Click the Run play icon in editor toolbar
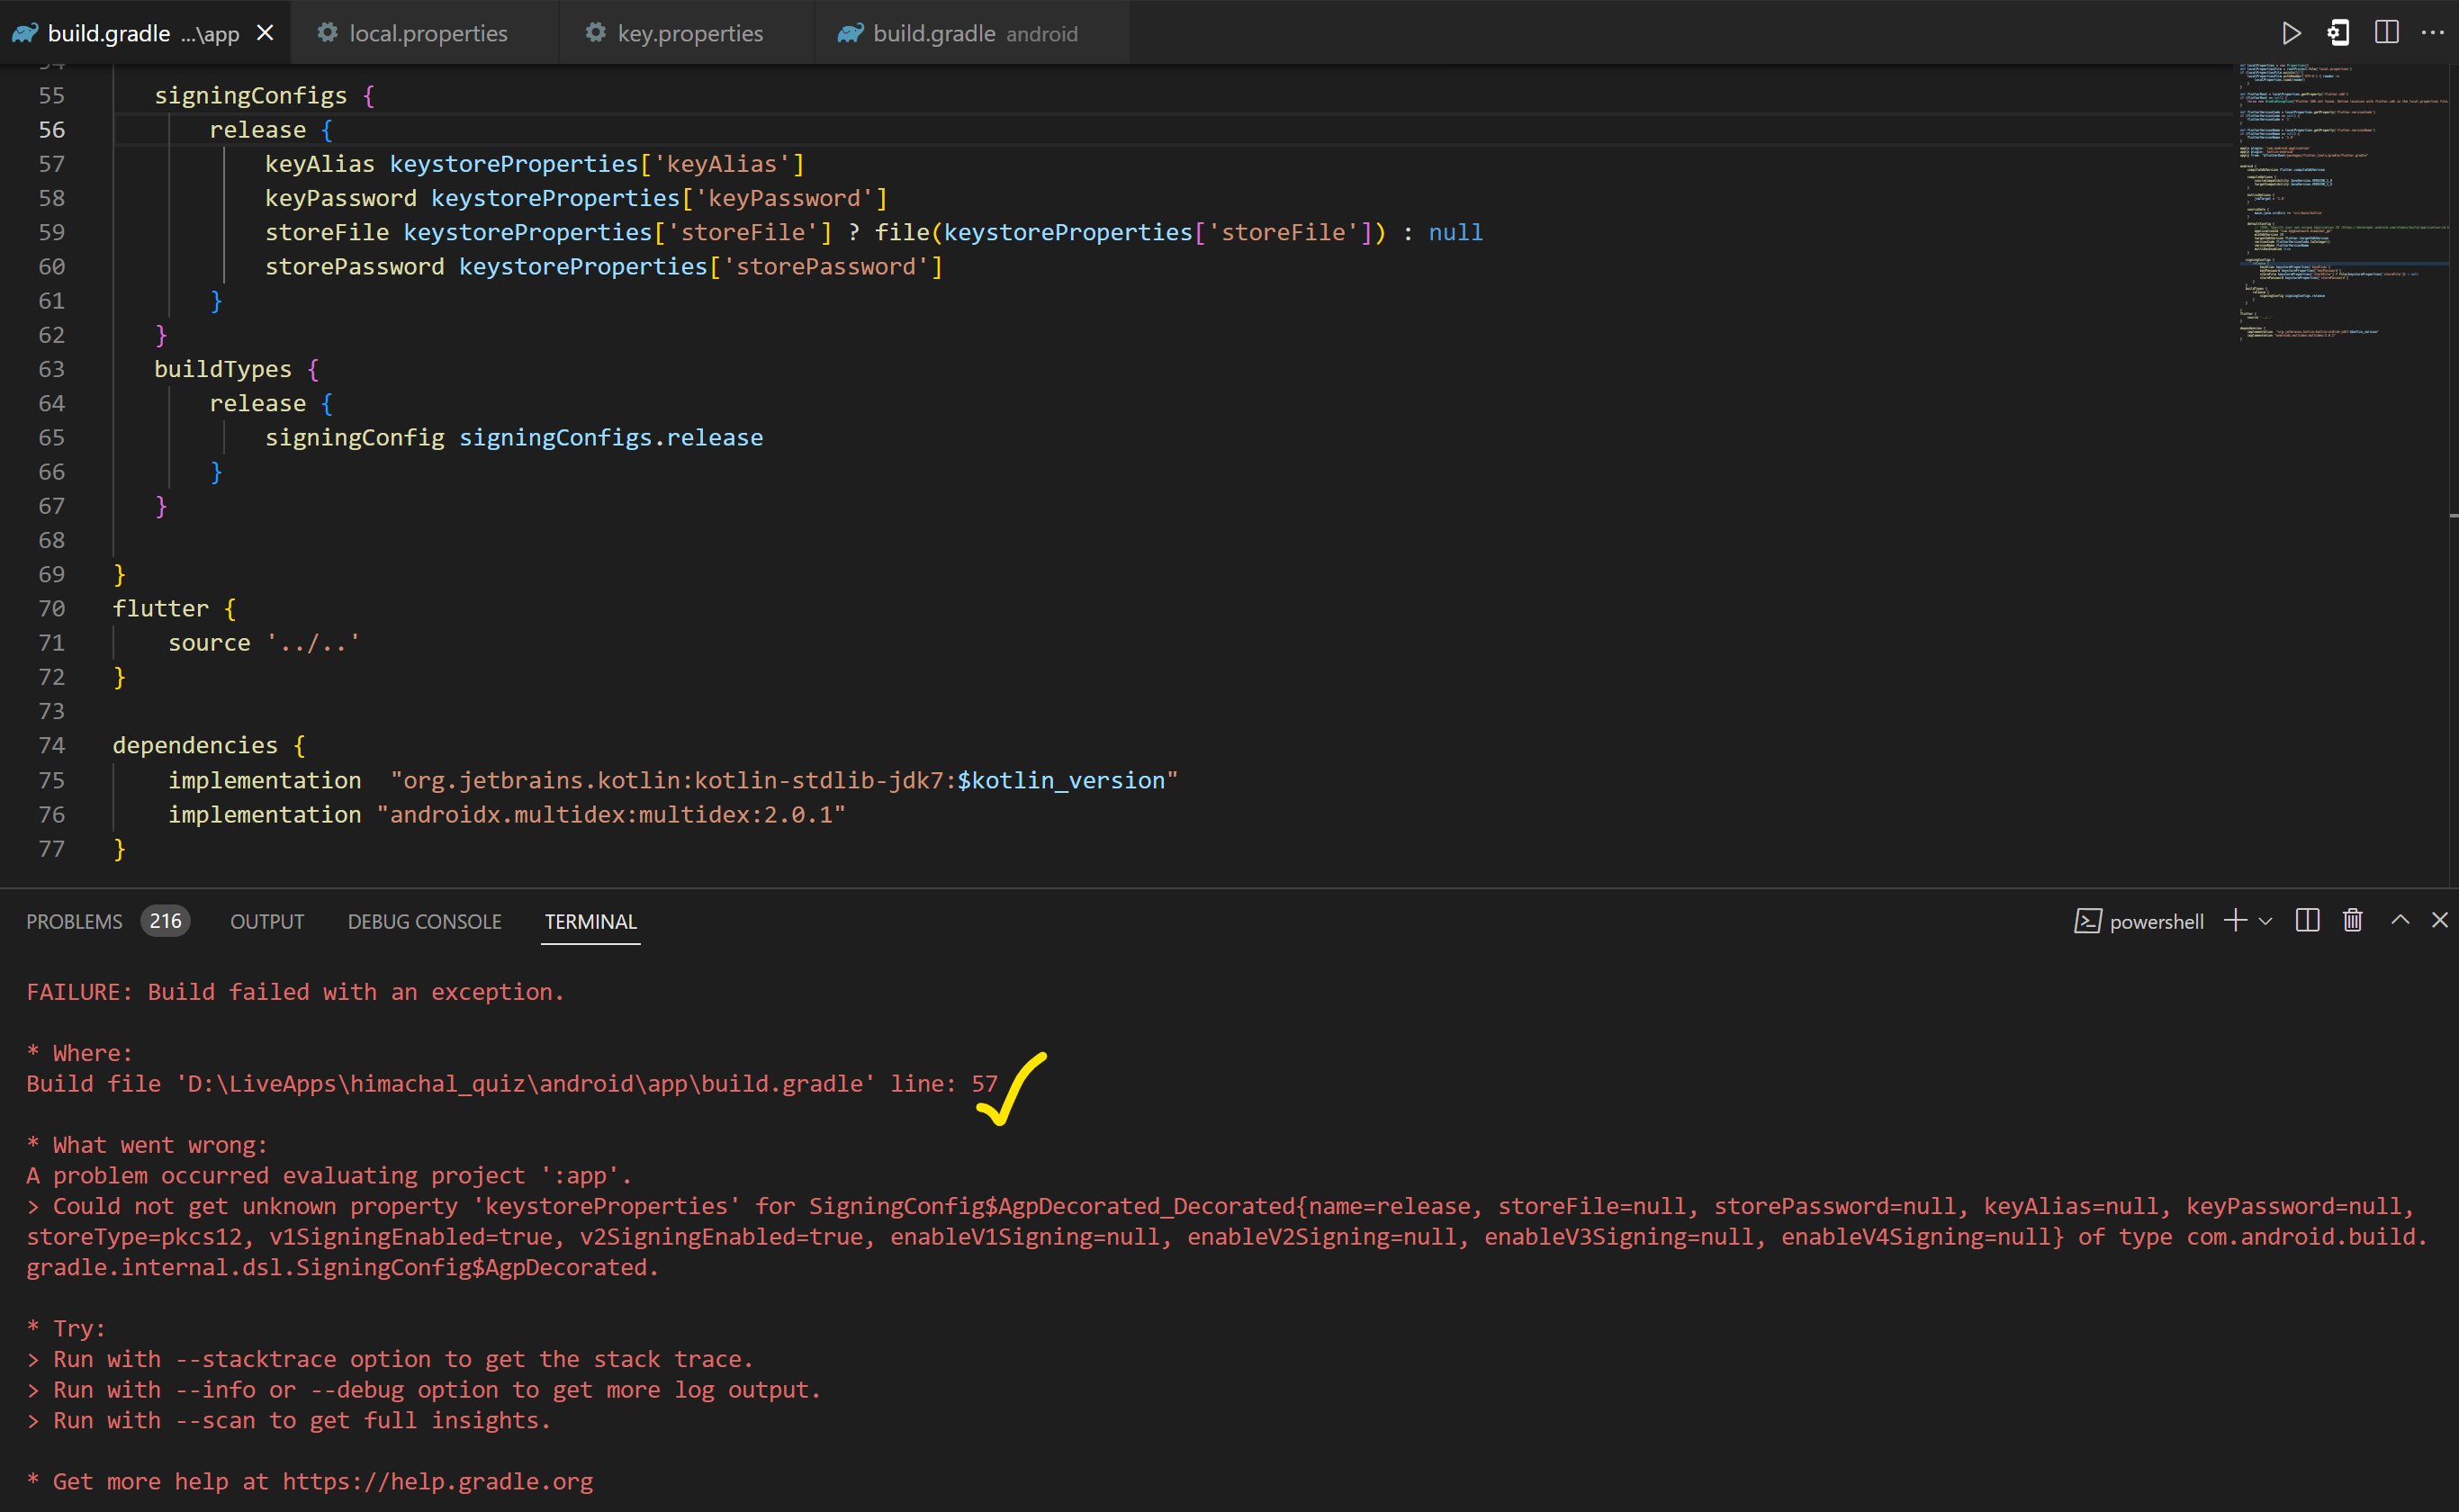Screen dimensions: 2459x1512 pyautogui.click(x=2291, y=33)
